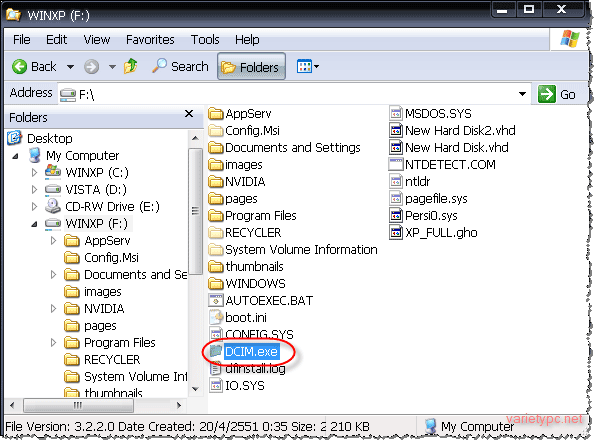This screenshot has width=594, height=440.
Task: Select the XP_FULL.gho file
Action: [433, 232]
